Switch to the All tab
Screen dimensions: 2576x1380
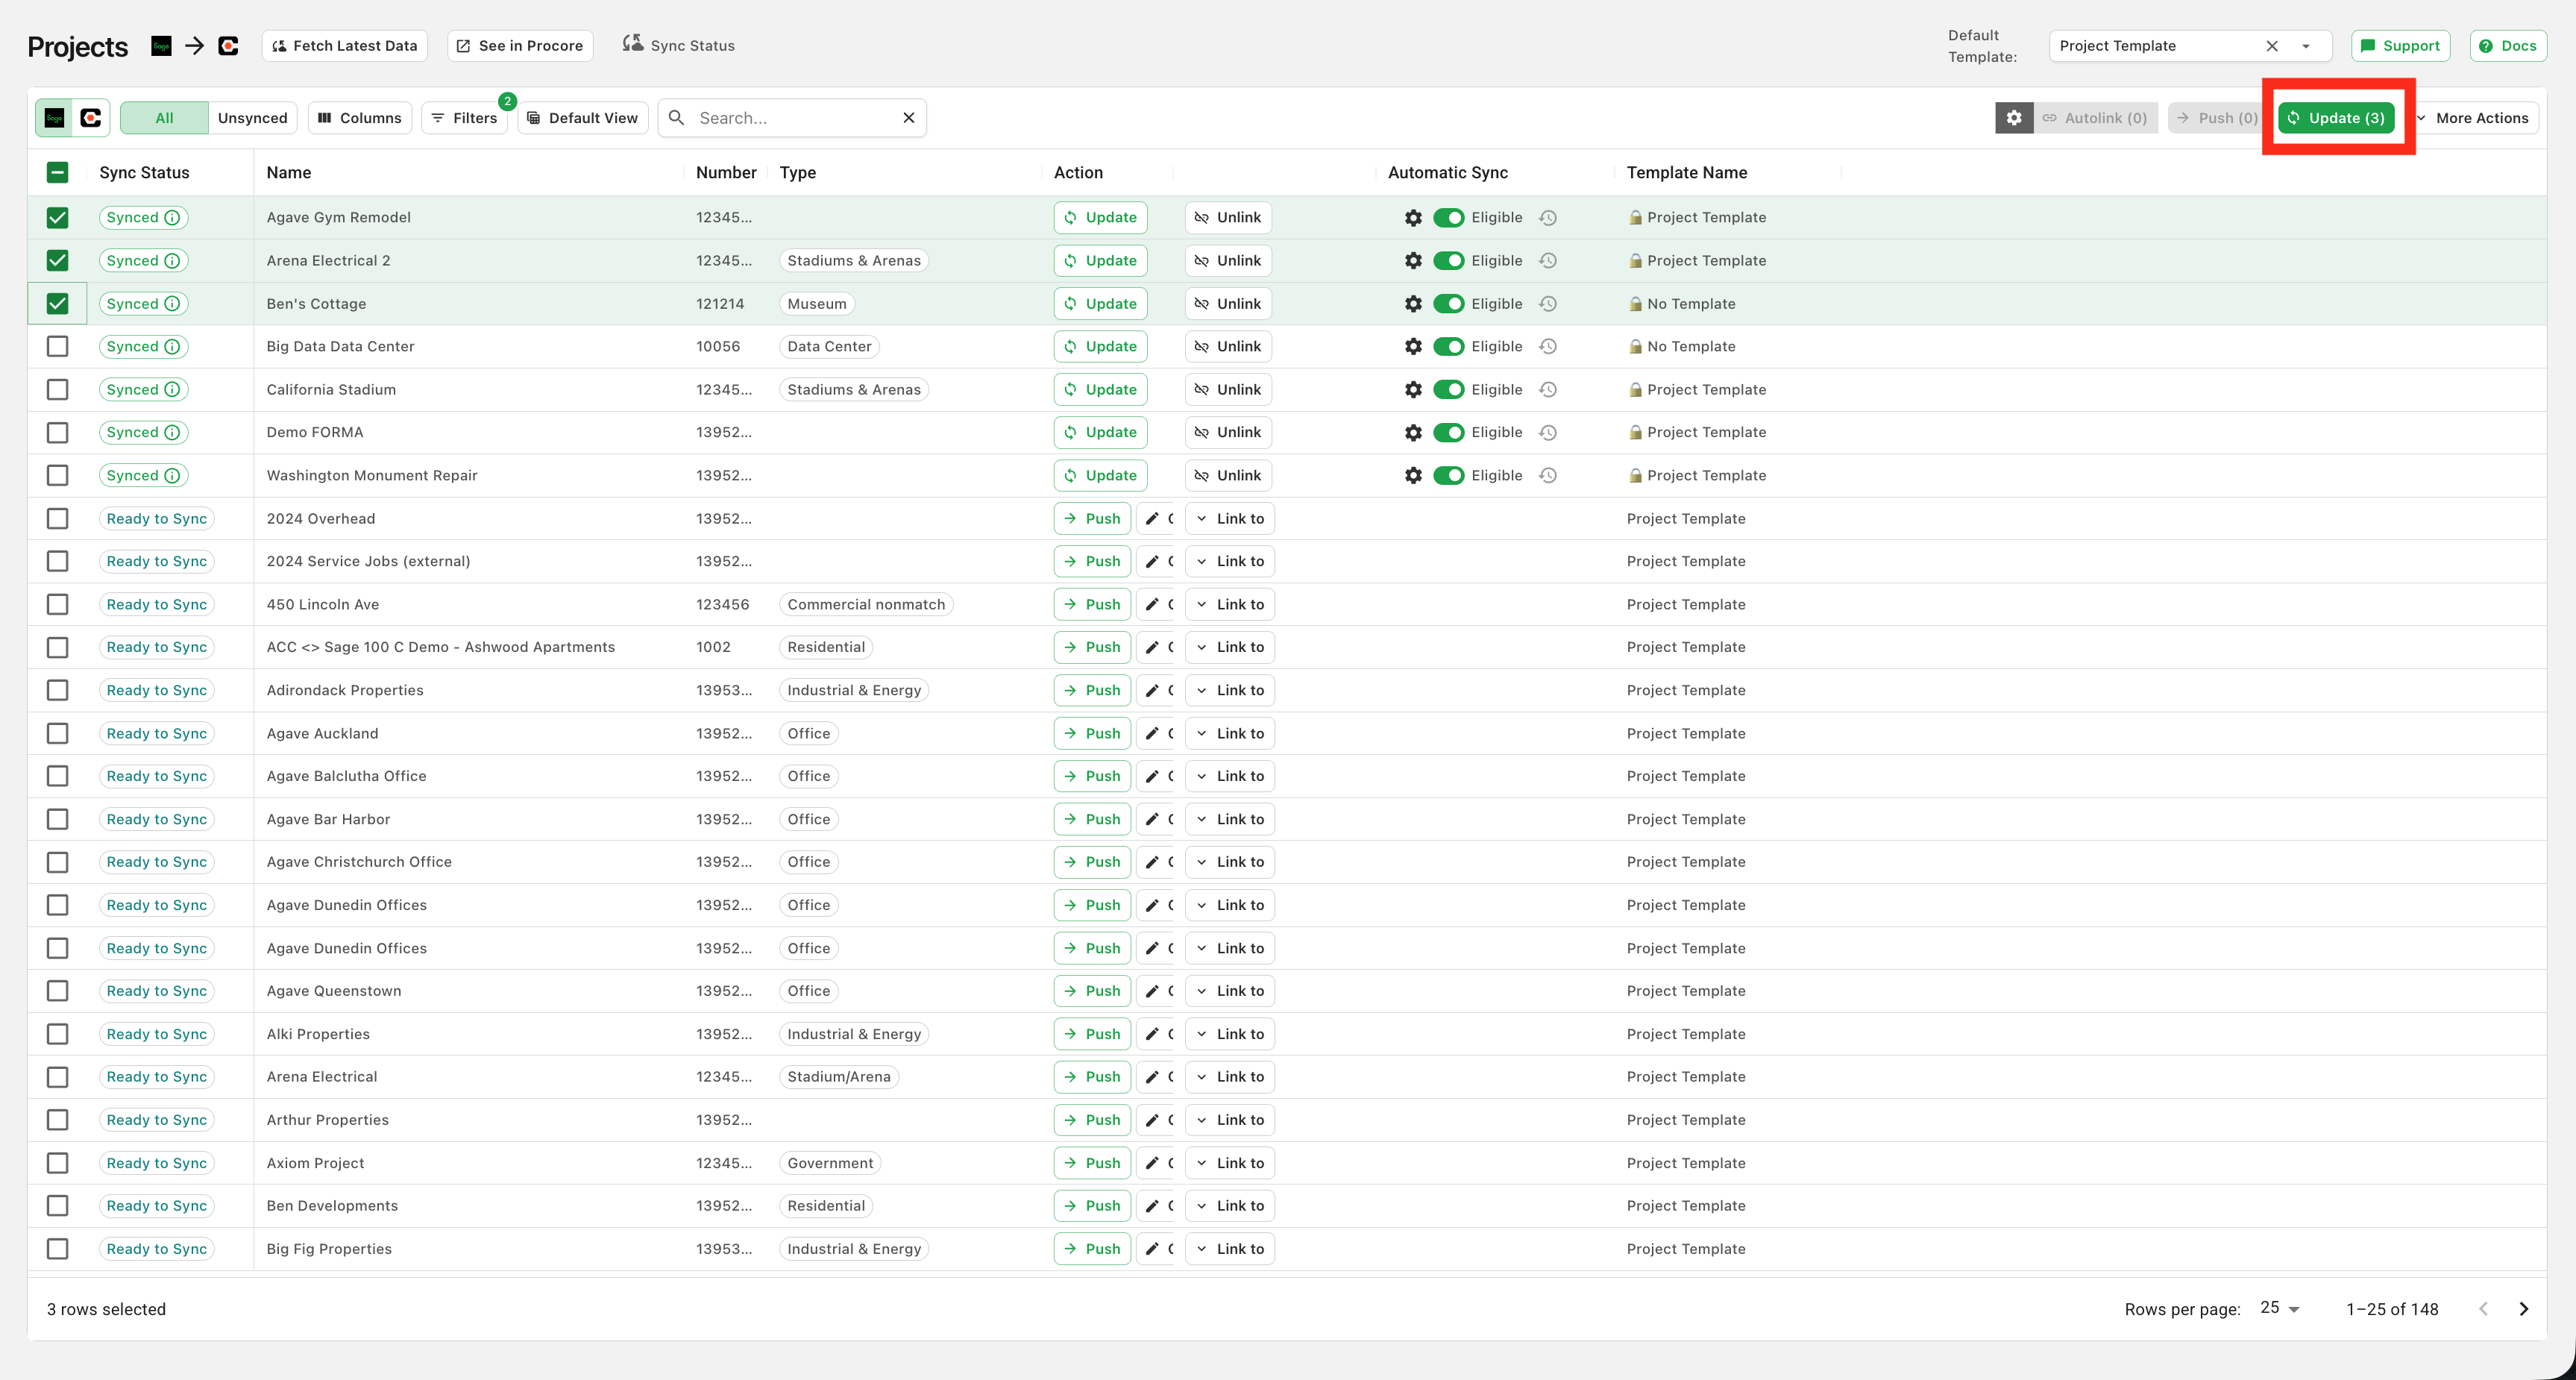pyautogui.click(x=164, y=118)
